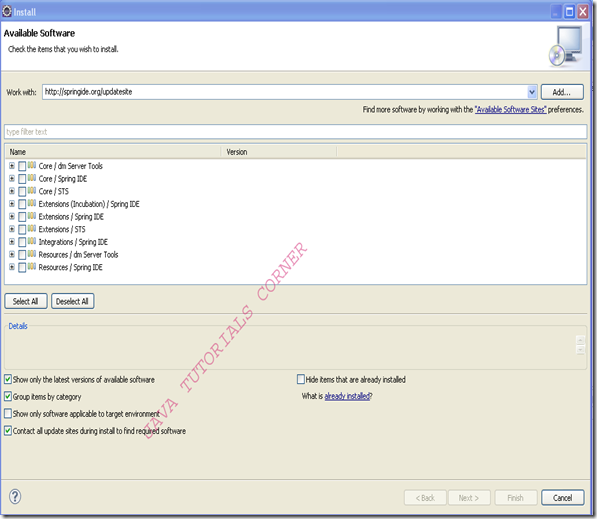This screenshot has height=519, width=597.
Task: Toggle Show only the latest versions checkbox
Action: [x=8, y=379]
